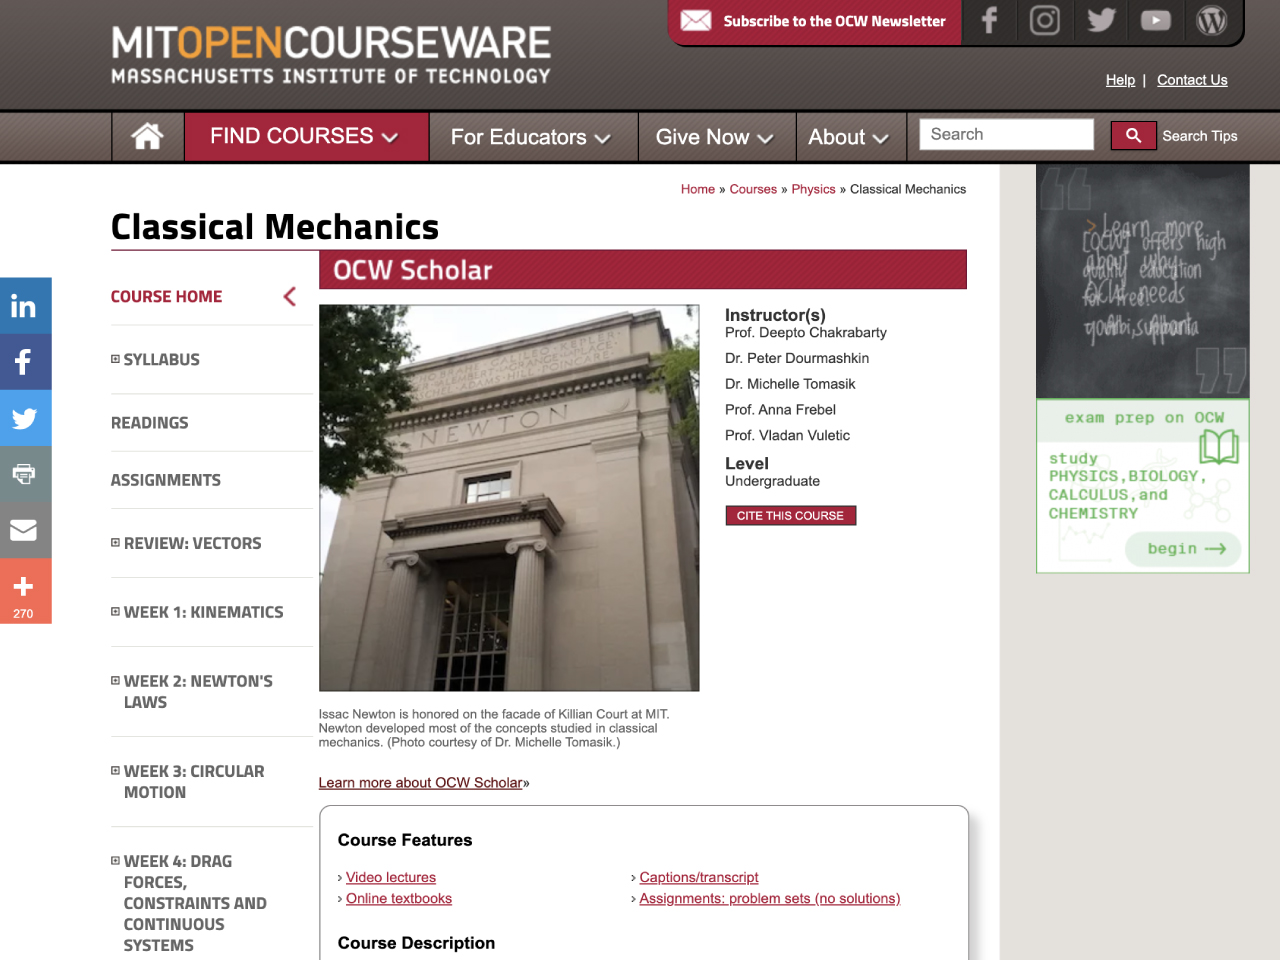Select Course Home in sidebar
The height and width of the screenshot is (960, 1280).
pos(166,297)
